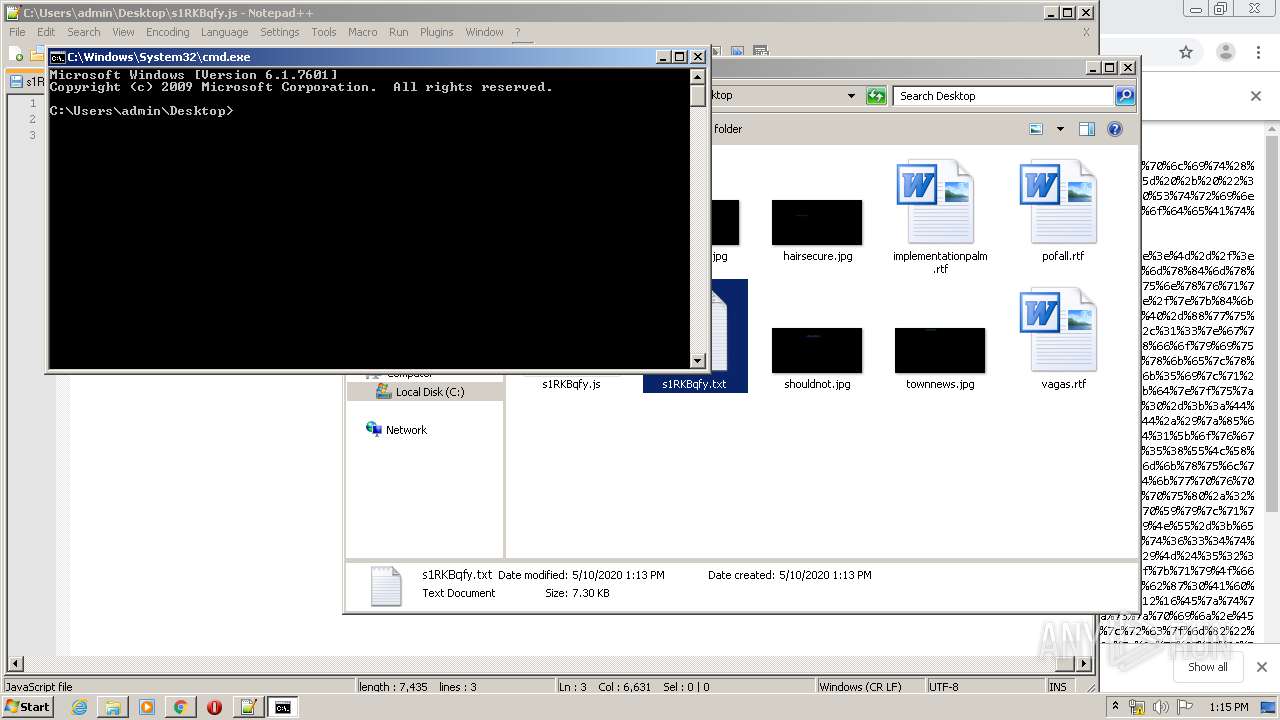Open the Edit menu in Notepad++
The width and height of the screenshot is (1280, 720).
(46, 32)
